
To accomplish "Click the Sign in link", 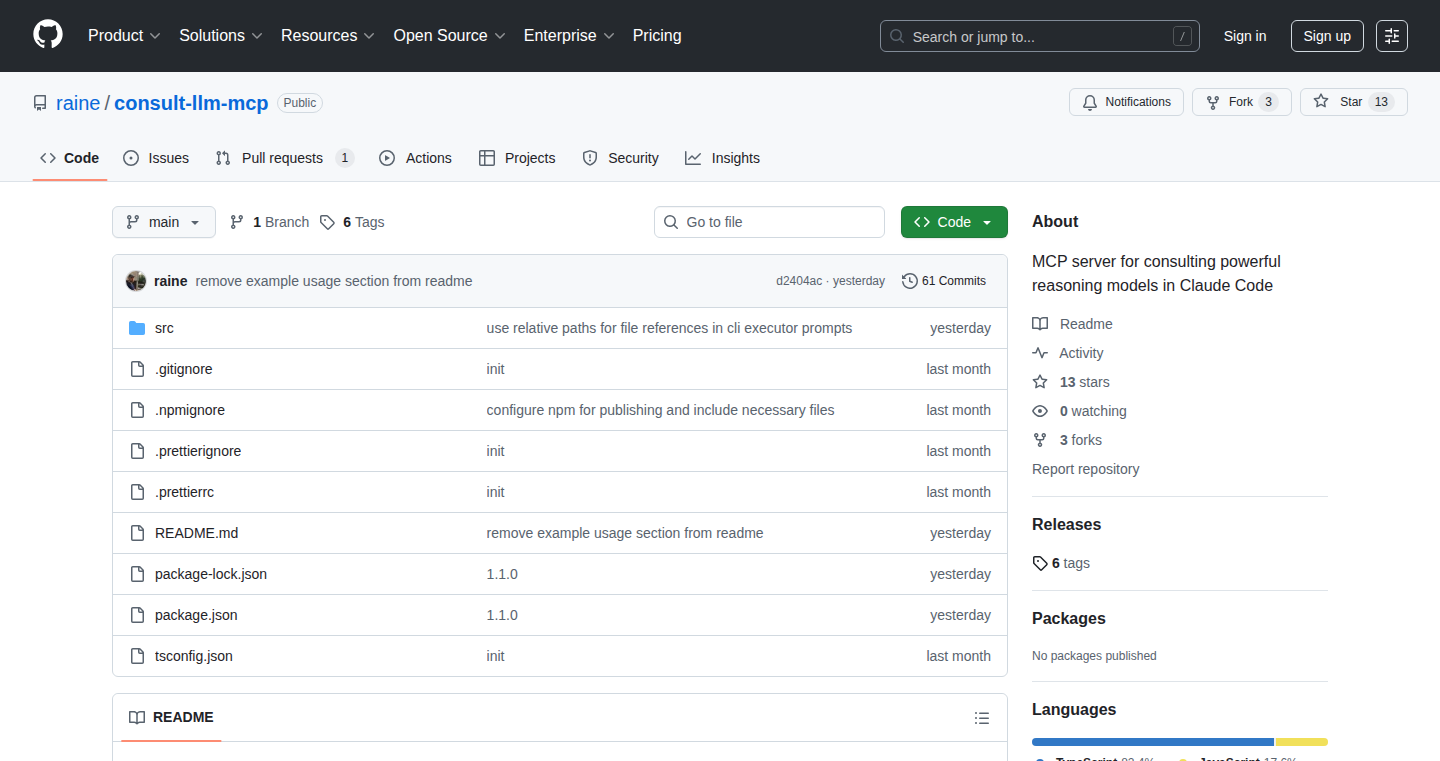I will 1245,36.
